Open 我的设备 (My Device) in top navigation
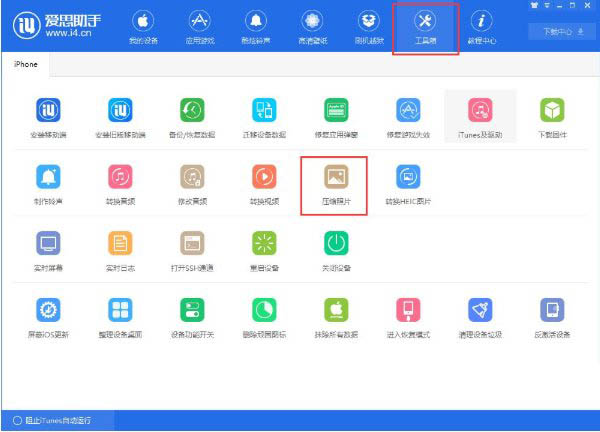Viewport: 600px width, 432px height. pos(143,28)
